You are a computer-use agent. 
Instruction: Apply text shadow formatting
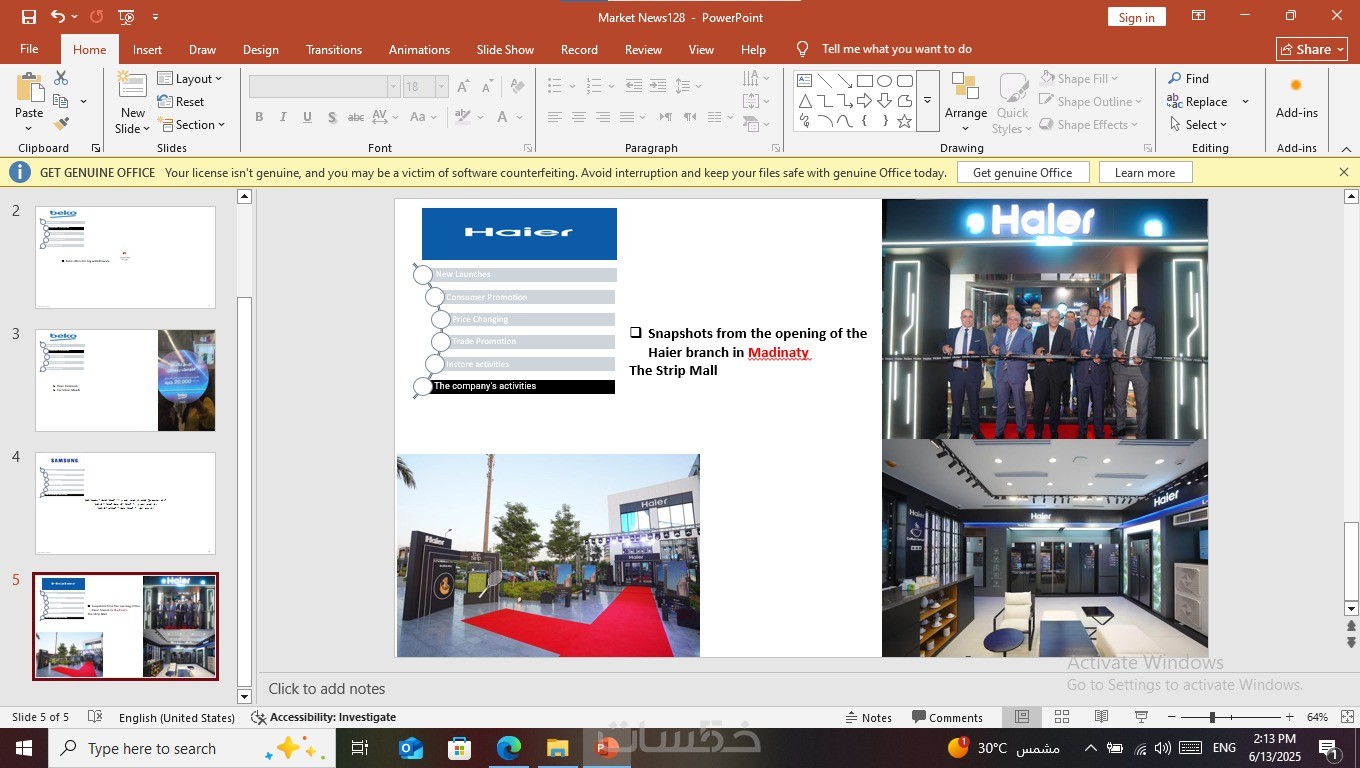click(x=331, y=117)
